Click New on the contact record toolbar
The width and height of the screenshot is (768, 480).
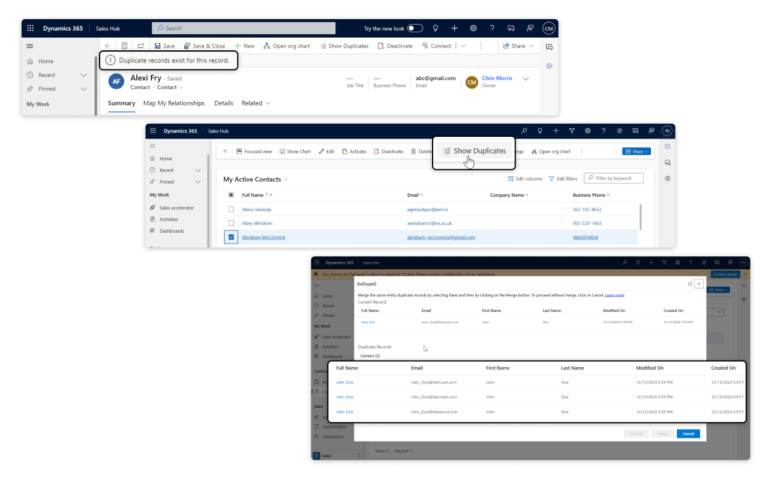(x=244, y=46)
